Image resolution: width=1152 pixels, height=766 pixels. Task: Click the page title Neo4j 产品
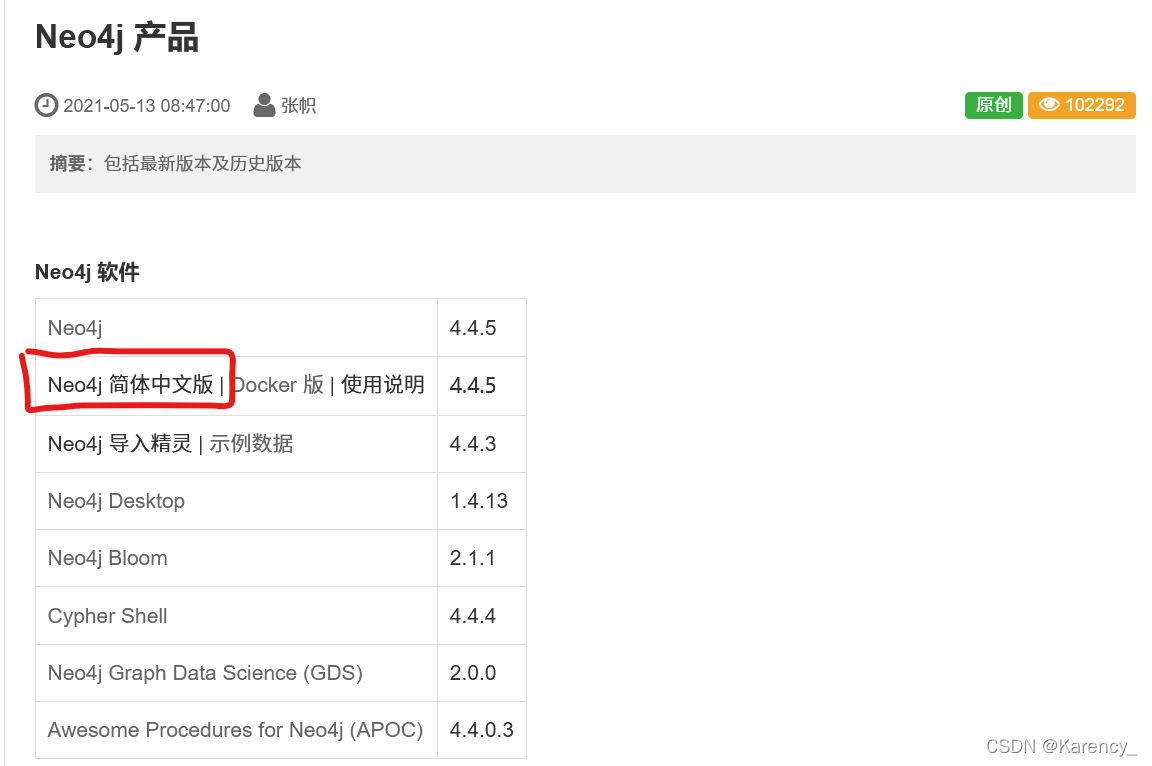pyautogui.click(x=117, y=37)
